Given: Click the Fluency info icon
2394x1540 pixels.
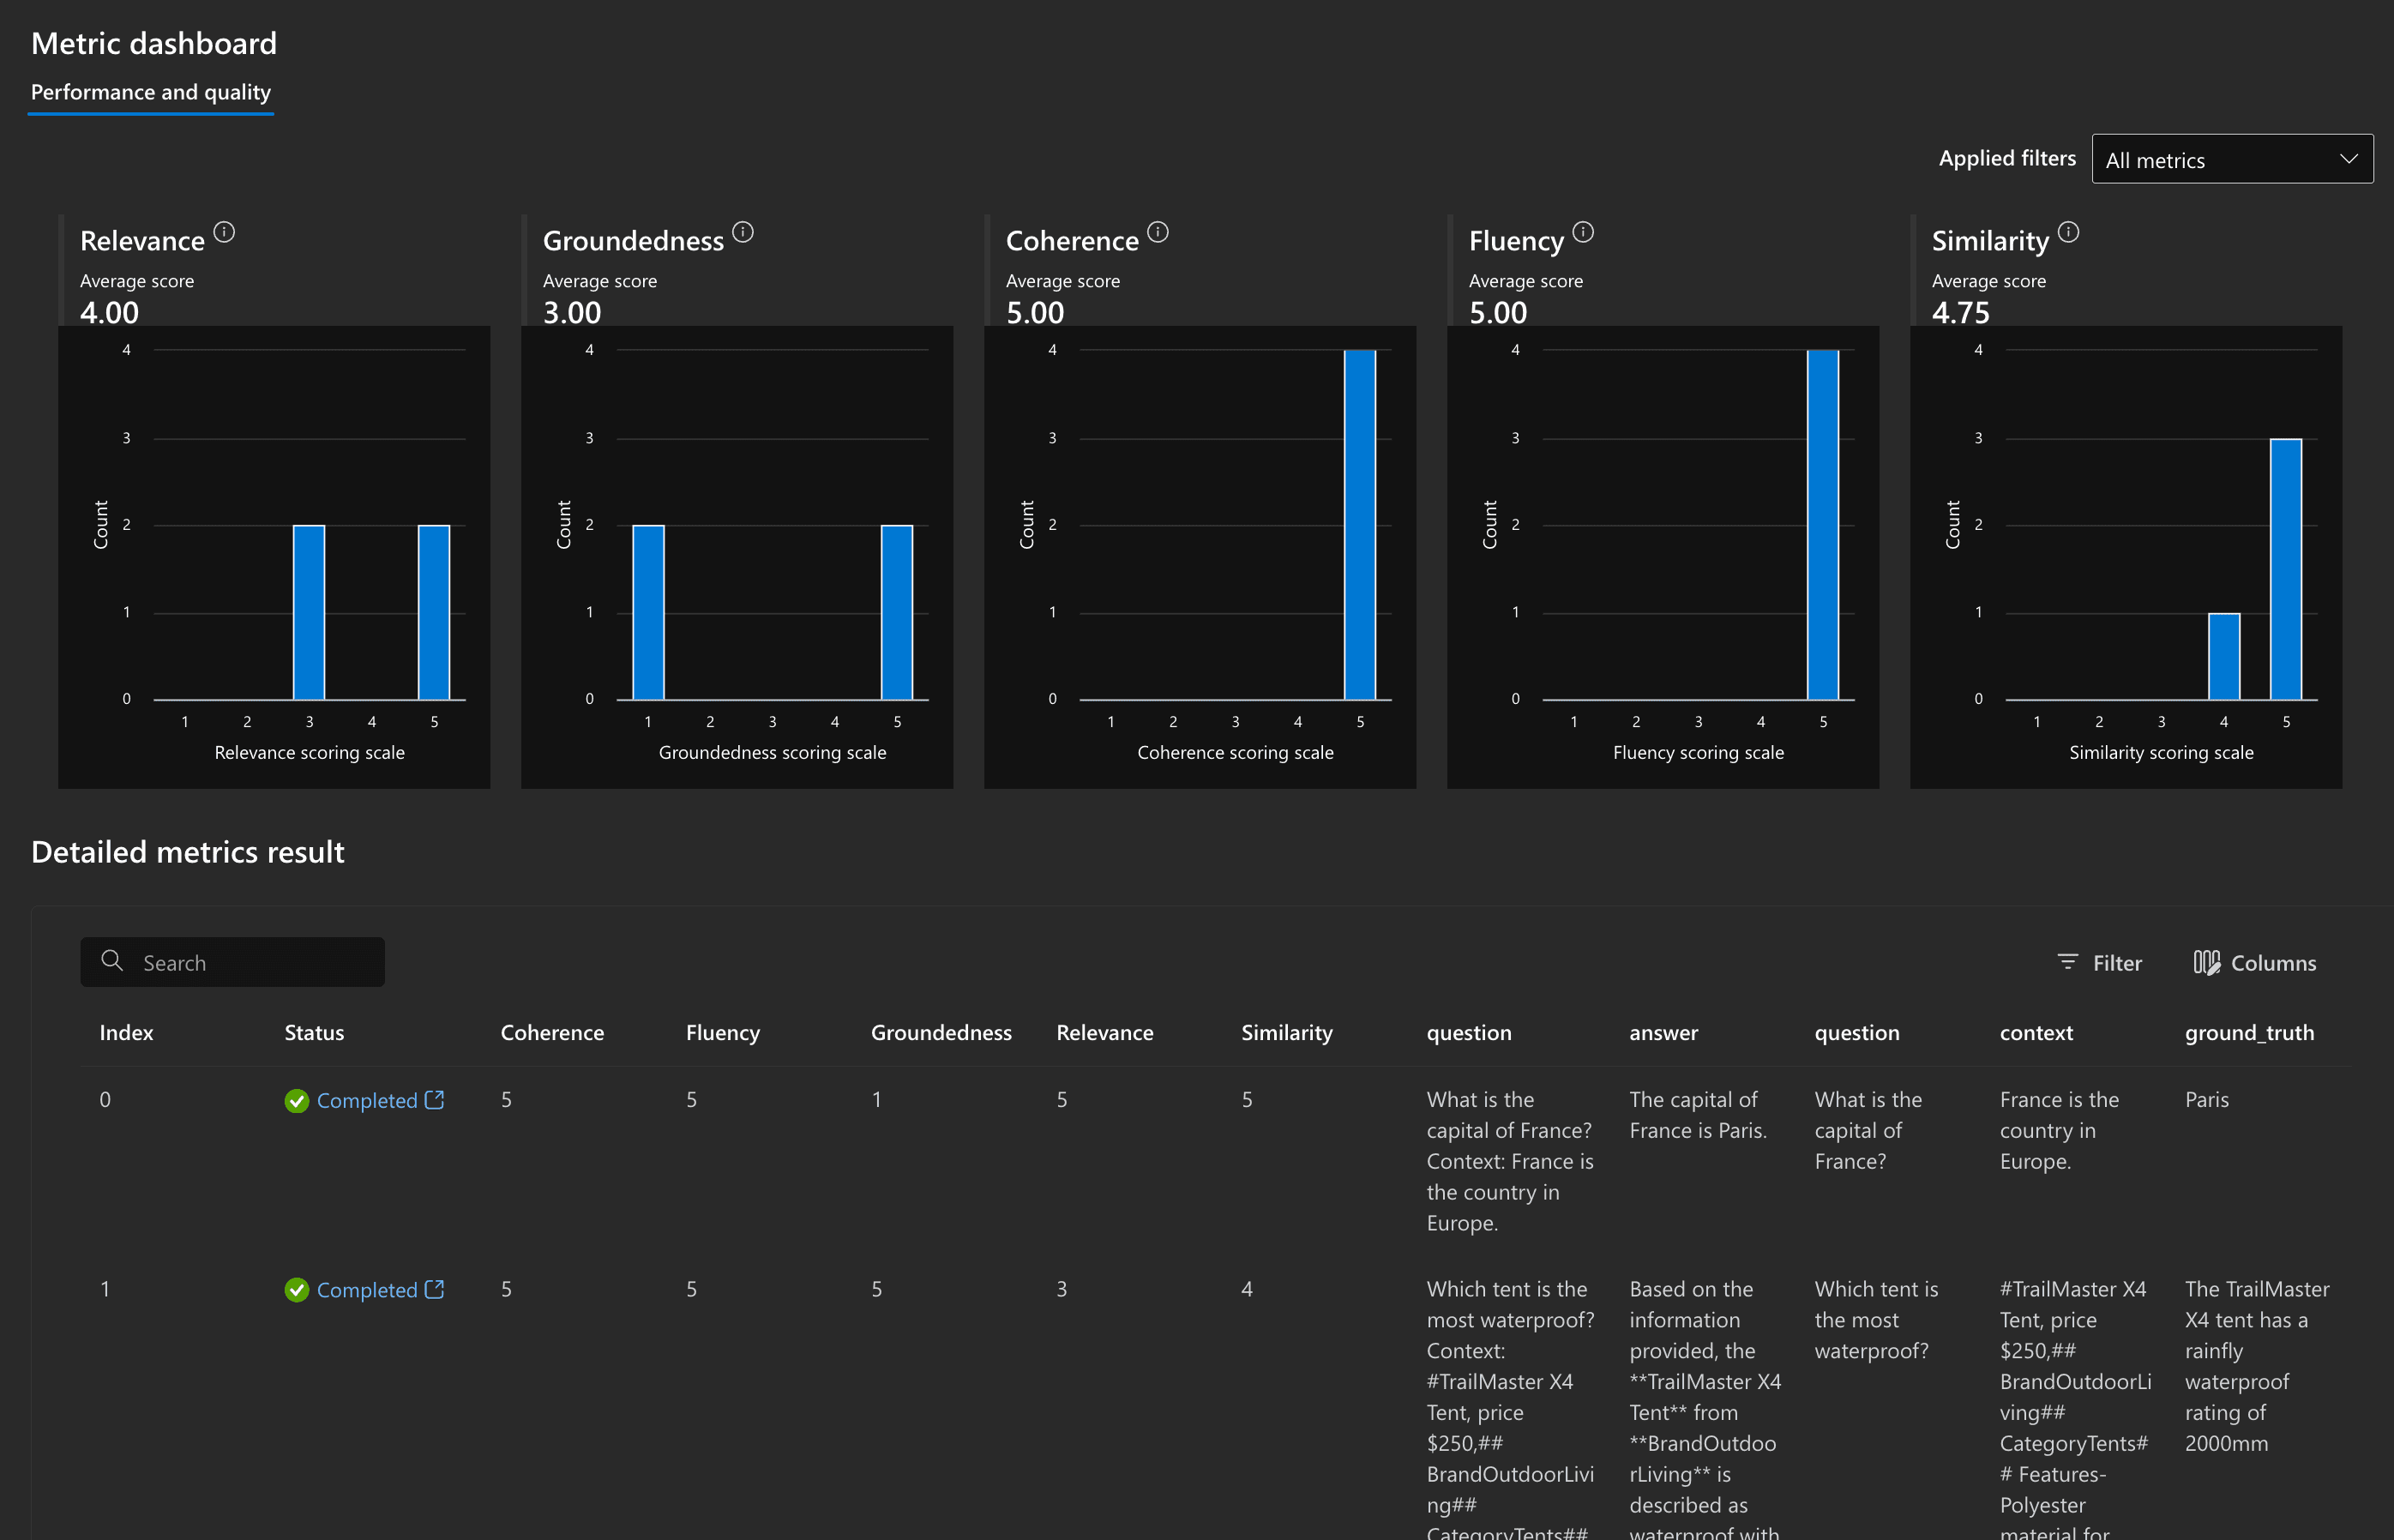Looking at the screenshot, I should (x=1583, y=232).
